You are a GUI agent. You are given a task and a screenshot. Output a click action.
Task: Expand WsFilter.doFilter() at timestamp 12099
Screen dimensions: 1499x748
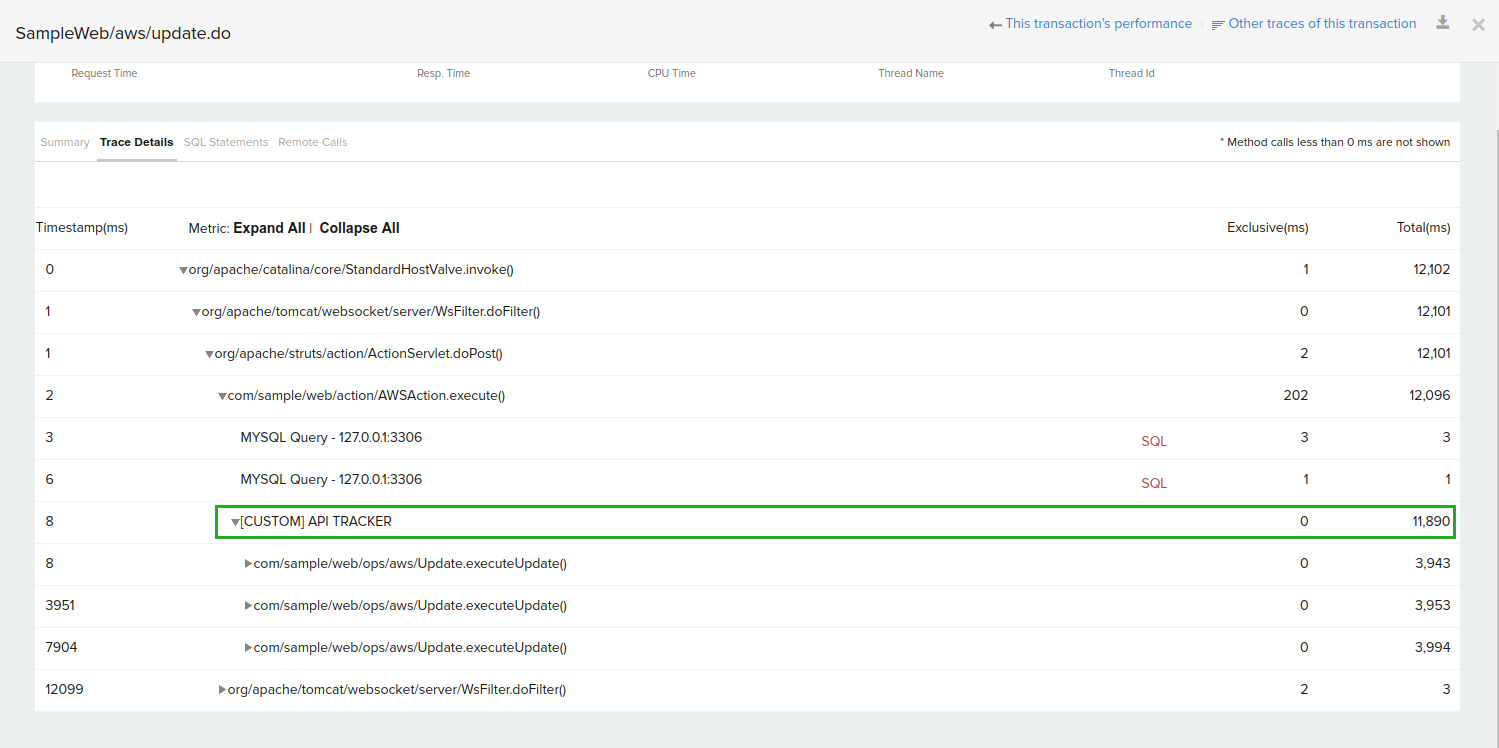coord(222,690)
